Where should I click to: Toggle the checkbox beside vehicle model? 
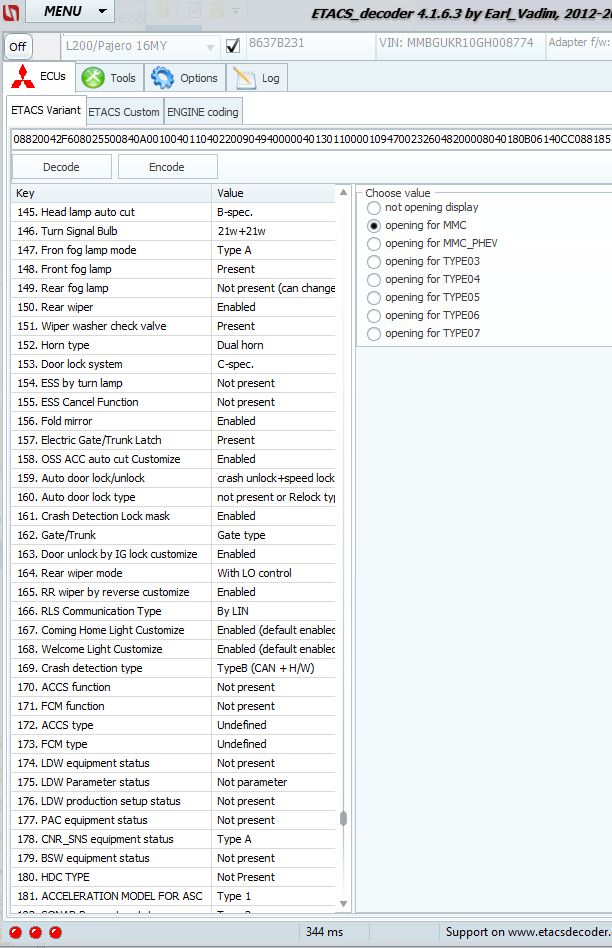tap(233, 46)
